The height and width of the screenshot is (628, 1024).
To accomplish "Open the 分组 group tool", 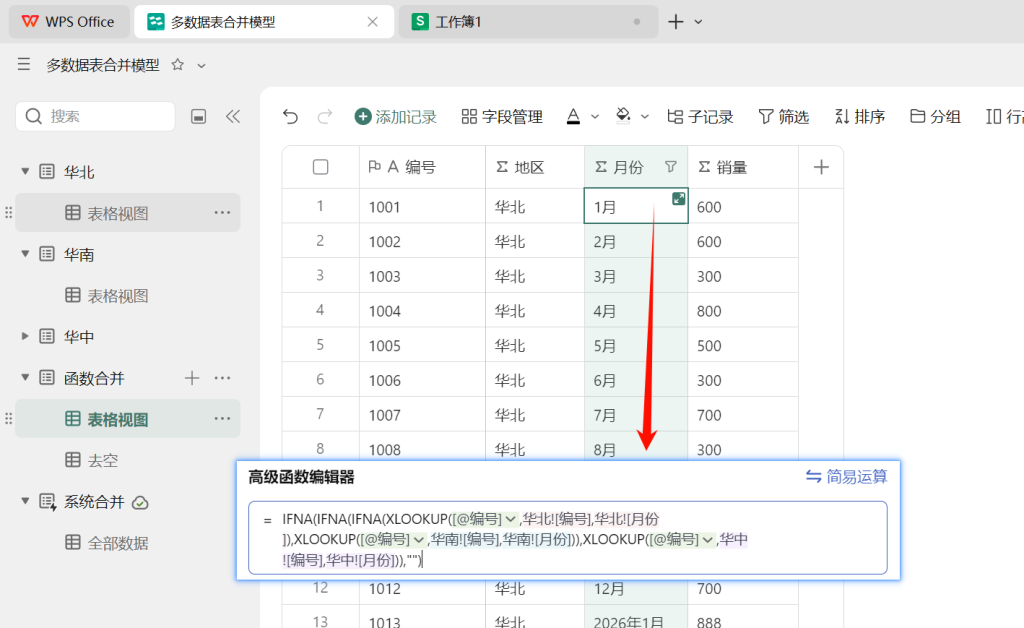I will [x=935, y=116].
